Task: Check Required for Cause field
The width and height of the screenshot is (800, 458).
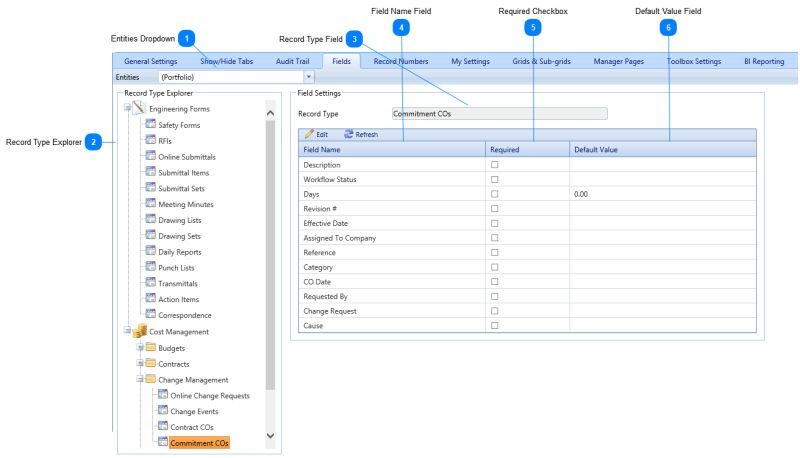Action: (x=494, y=325)
